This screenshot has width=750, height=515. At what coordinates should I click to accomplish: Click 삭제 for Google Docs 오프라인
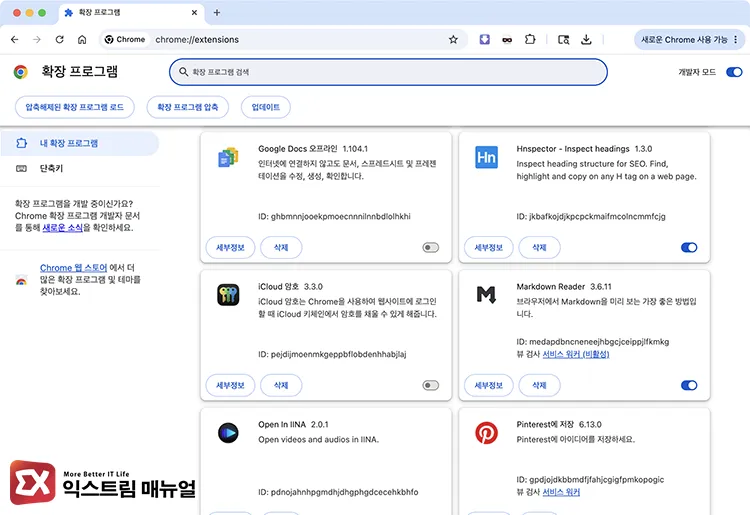[x=281, y=247]
